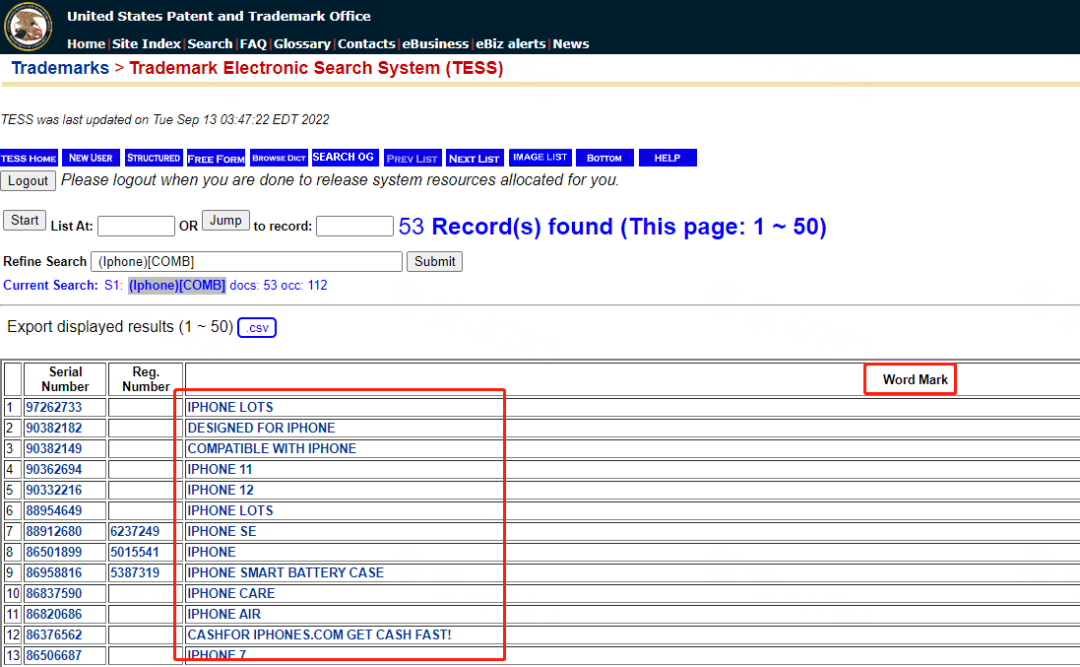Jump to Bottom of the page

[604, 158]
